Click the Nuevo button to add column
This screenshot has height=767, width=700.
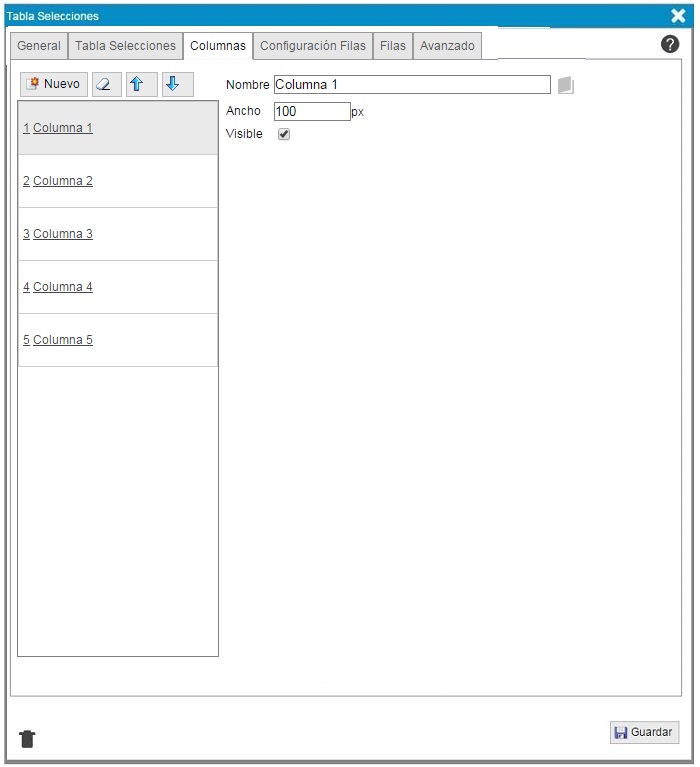pyautogui.click(x=54, y=84)
